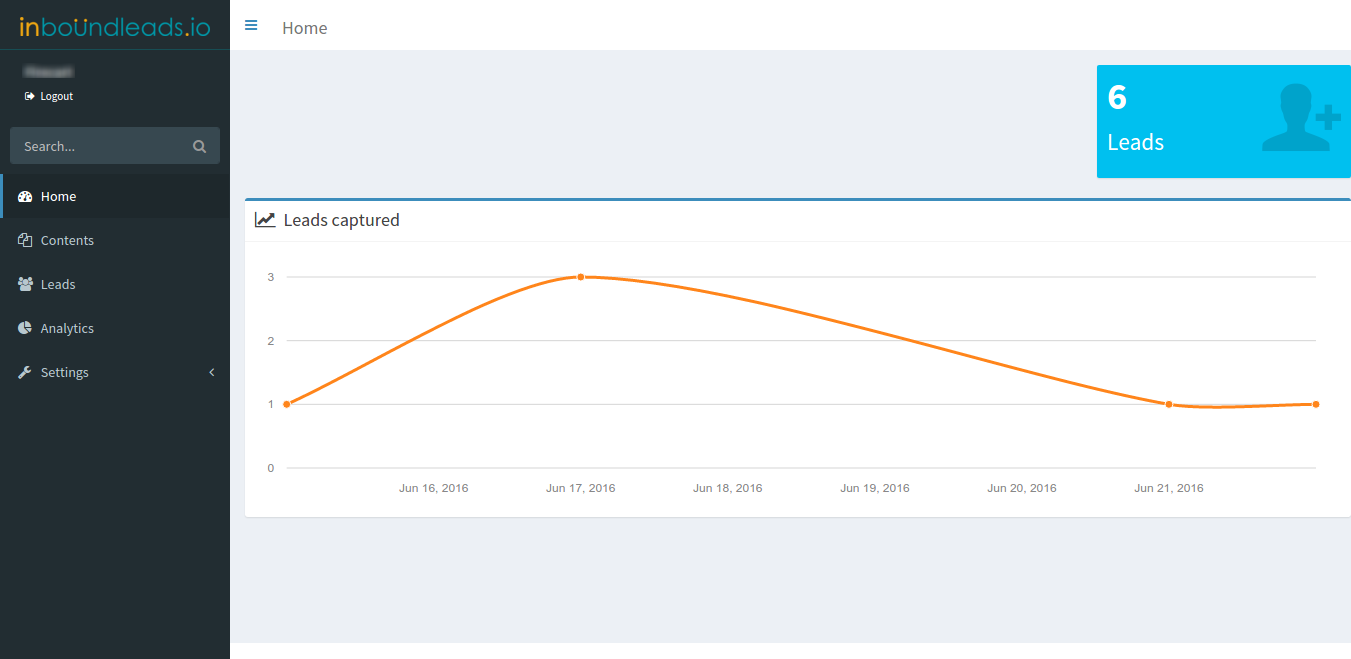Toggle the sidebar with the hamburger icon
Viewport: 1351px width, 659px height.
tap(251, 25)
